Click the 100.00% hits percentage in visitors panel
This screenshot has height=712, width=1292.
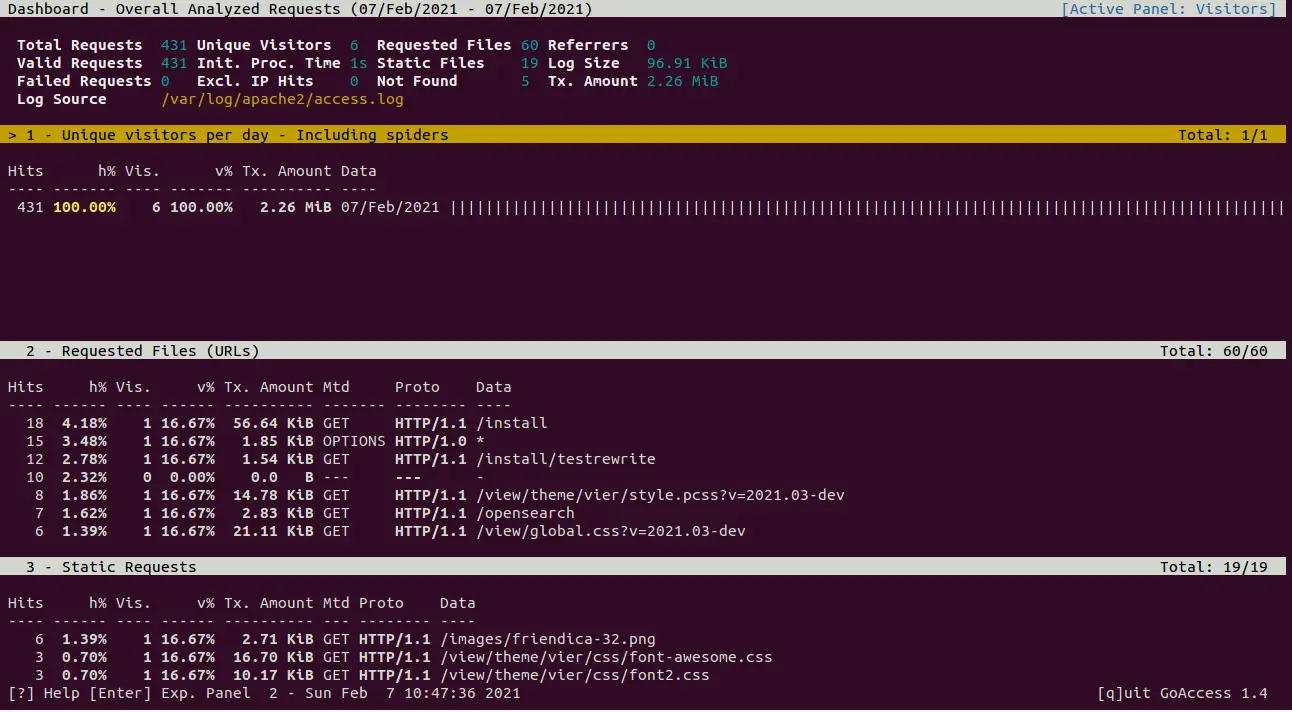click(x=85, y=207)
